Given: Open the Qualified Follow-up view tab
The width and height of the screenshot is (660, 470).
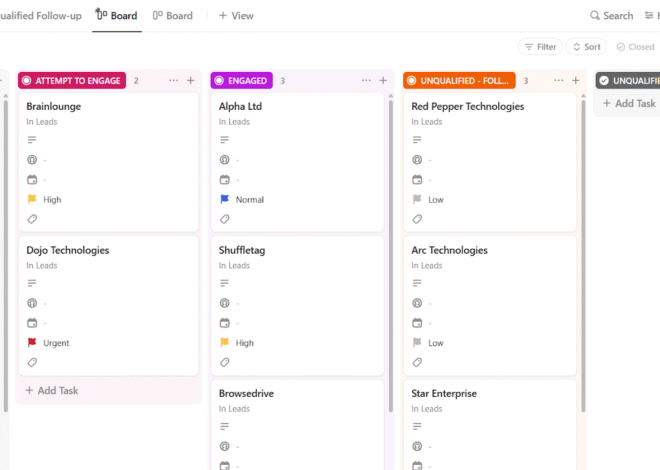Looking at the screenshot, I should [41, 16].
